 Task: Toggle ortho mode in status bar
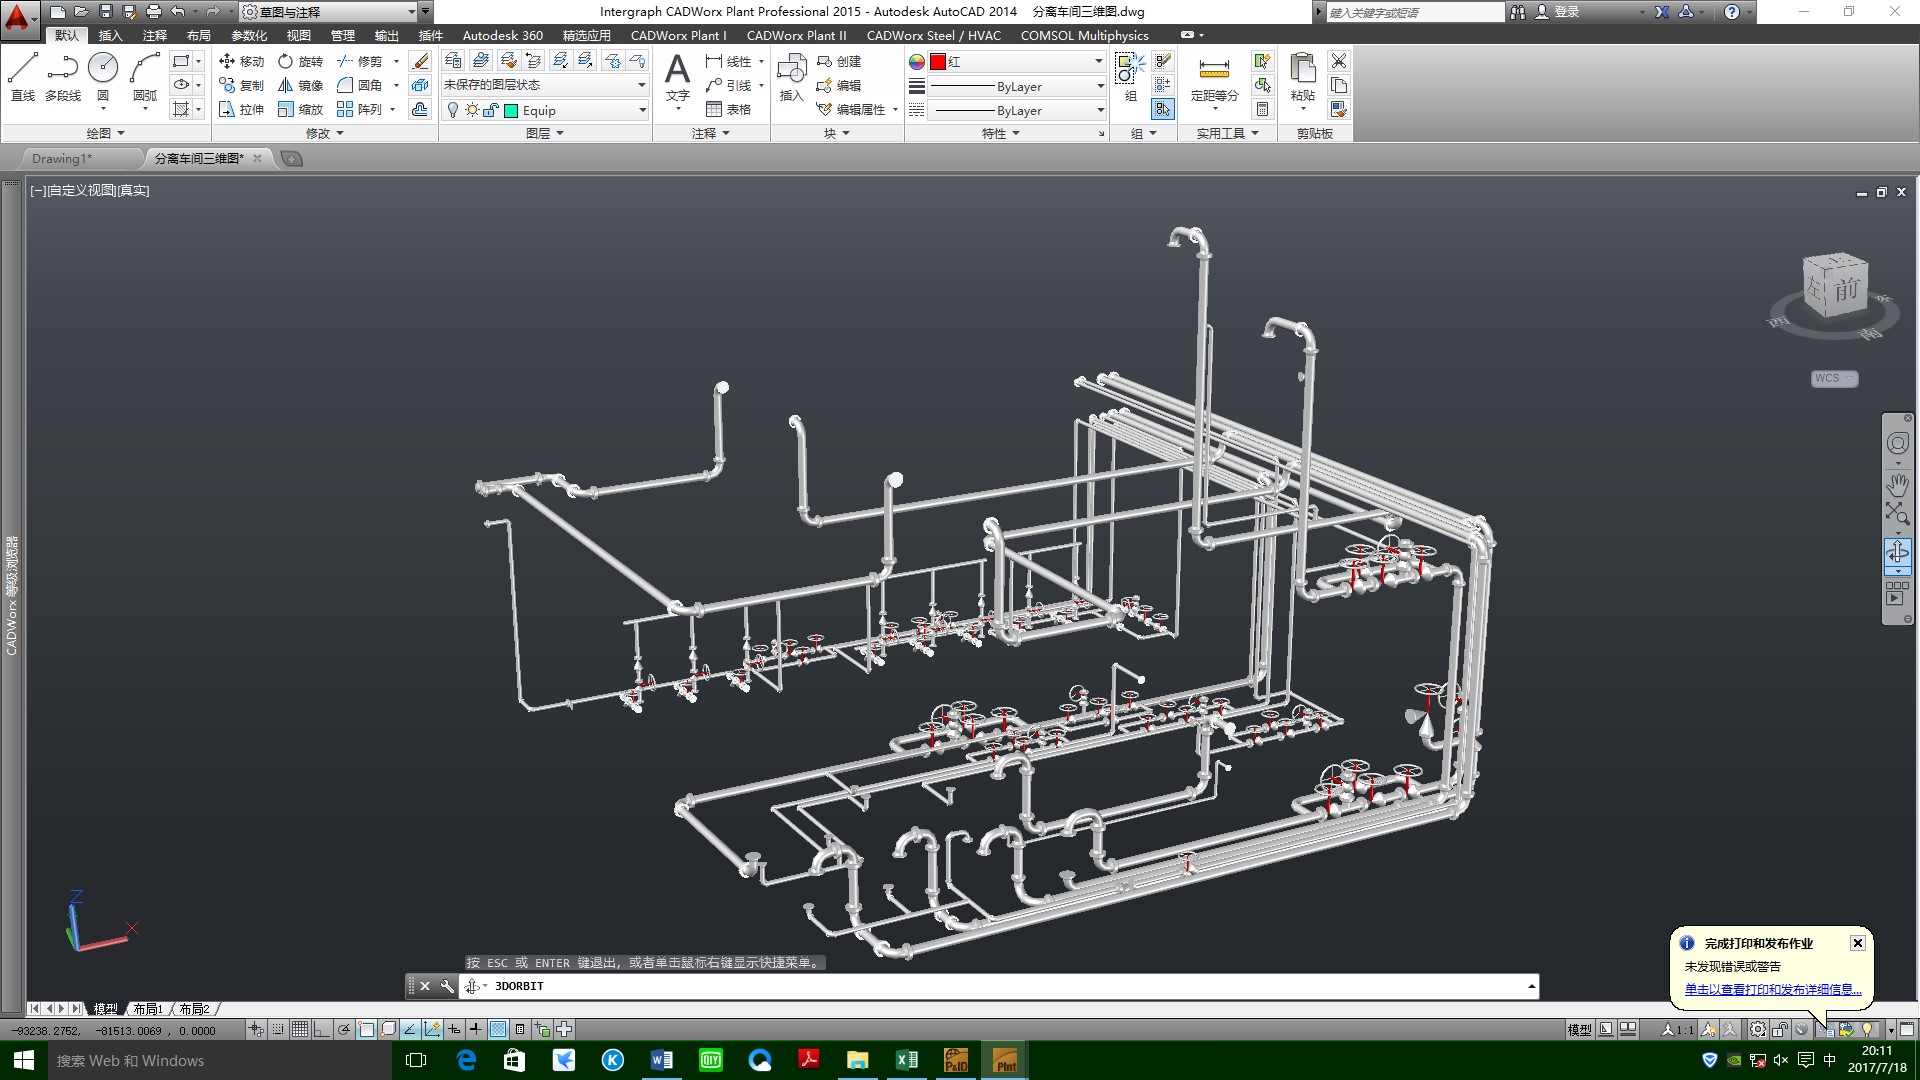pyautogui.click(x=322, y=1029)
